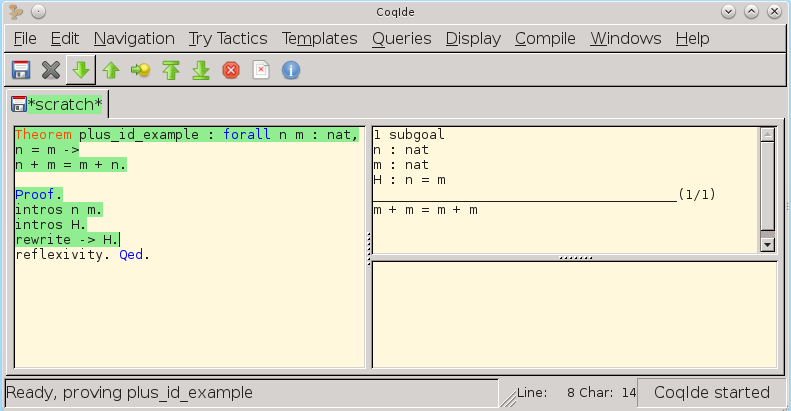Click the 'CoqIde started' status label

[x=712, y=392]
